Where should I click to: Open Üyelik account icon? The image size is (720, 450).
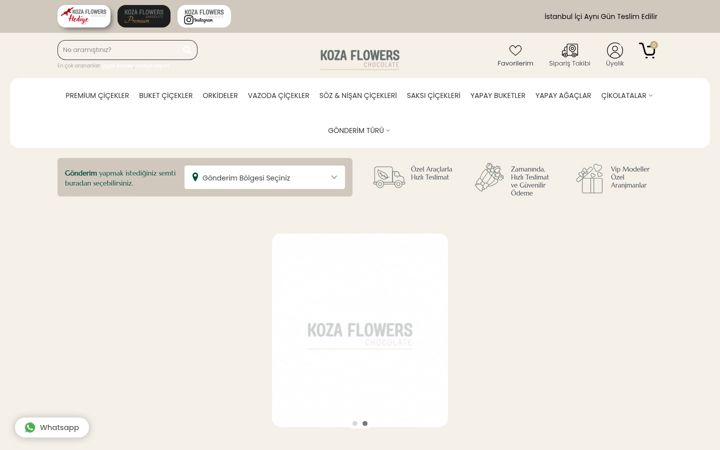[614, 50]
